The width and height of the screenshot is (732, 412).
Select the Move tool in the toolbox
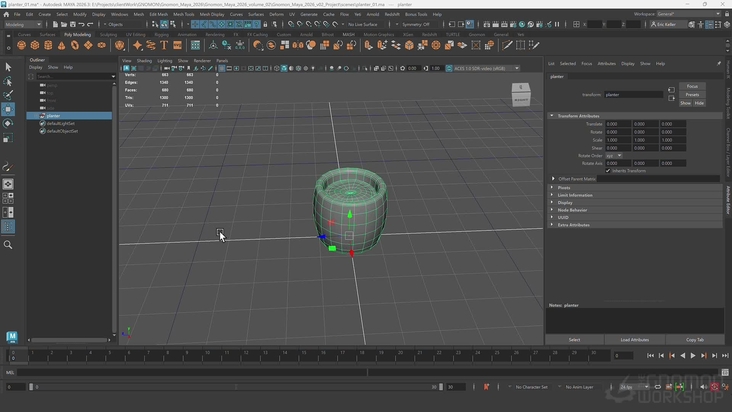click(8, 109)
